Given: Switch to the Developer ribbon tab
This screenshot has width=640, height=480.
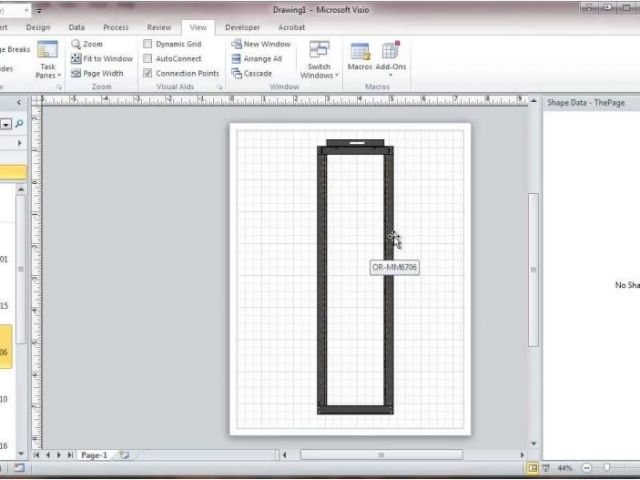Looking at the screenshot, I should point(242,28).
